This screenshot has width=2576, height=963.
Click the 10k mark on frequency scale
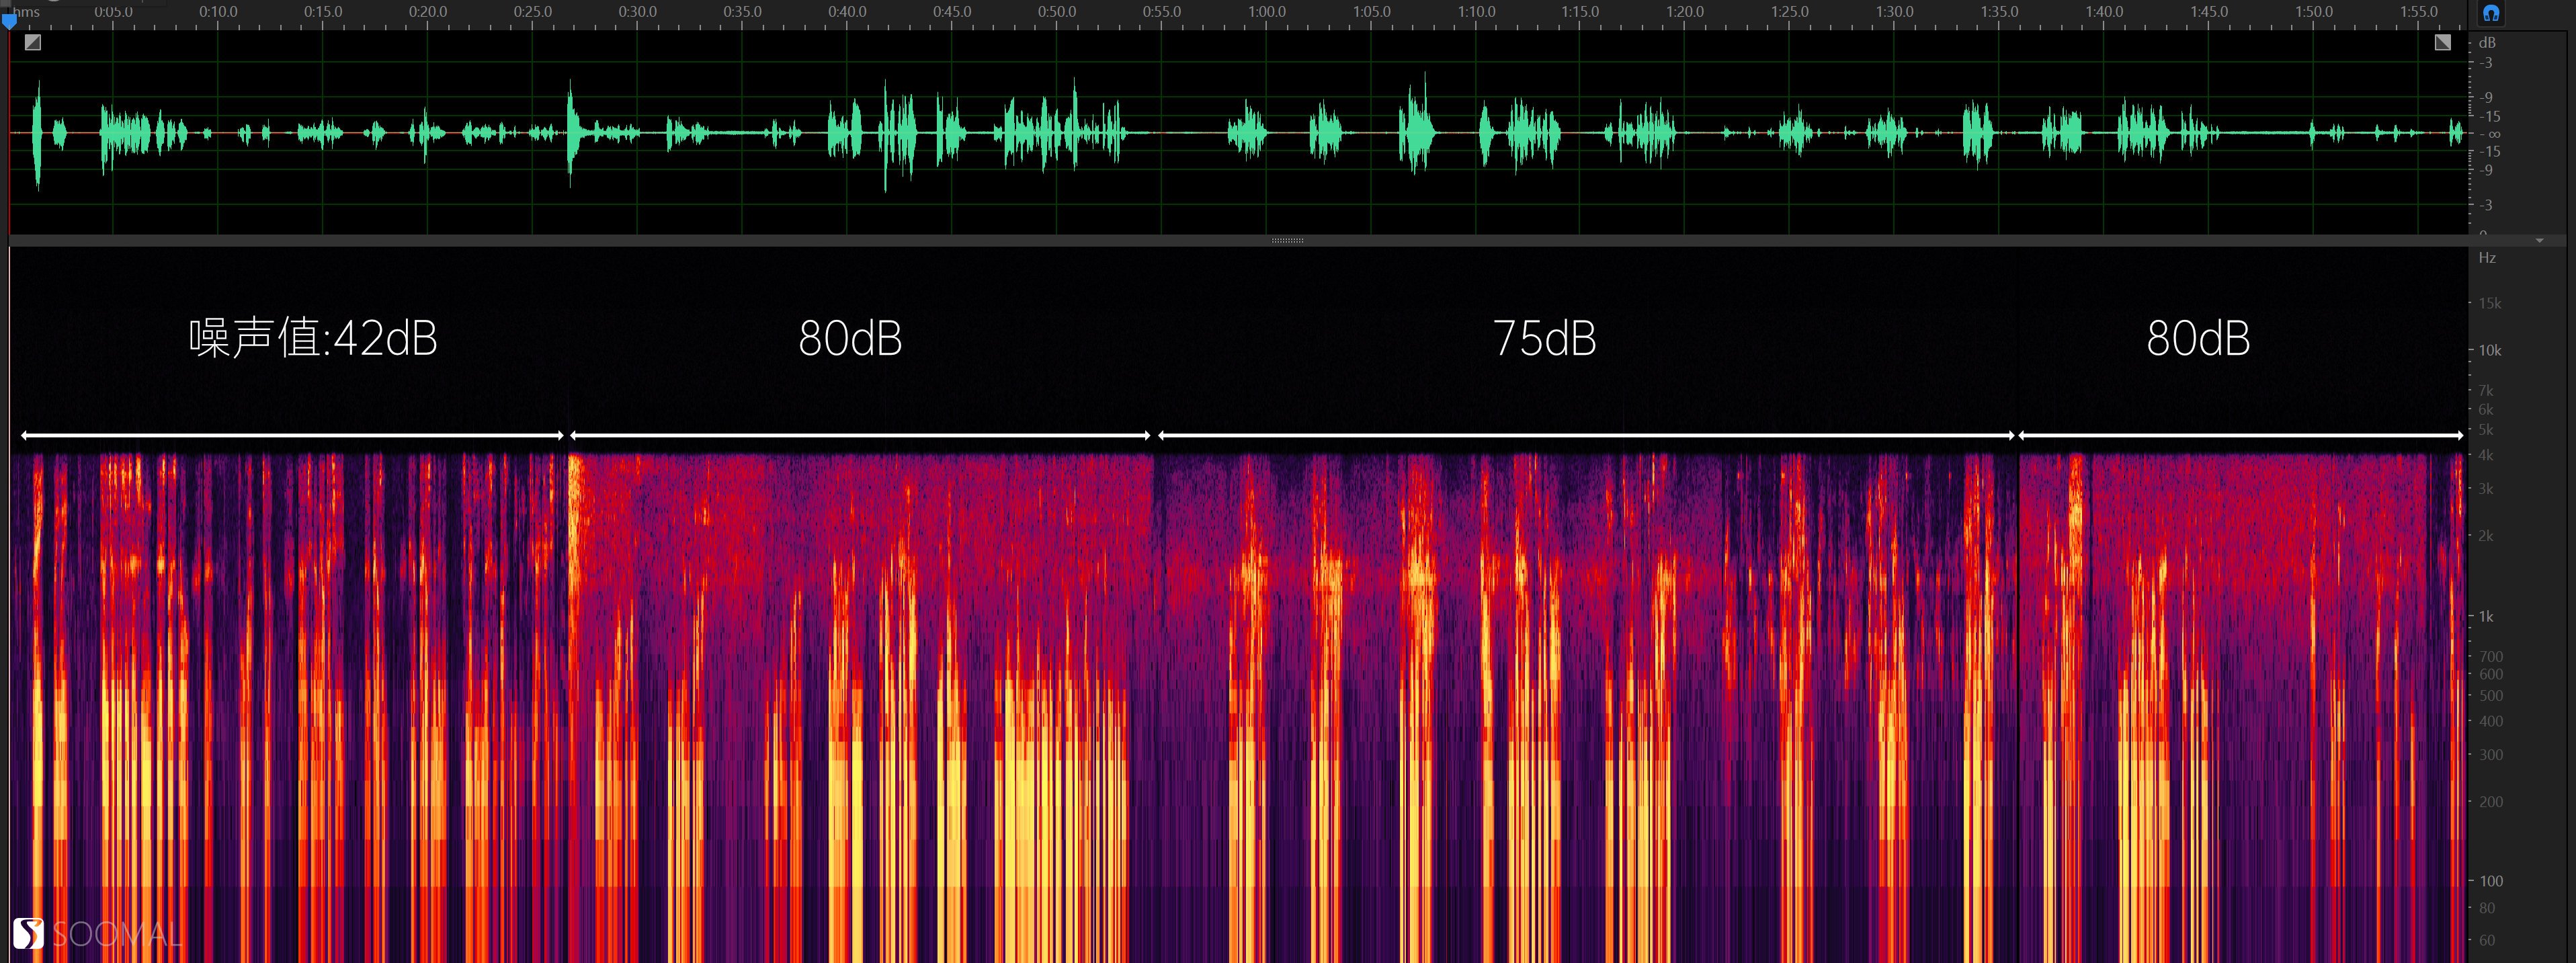(2489, 351)
